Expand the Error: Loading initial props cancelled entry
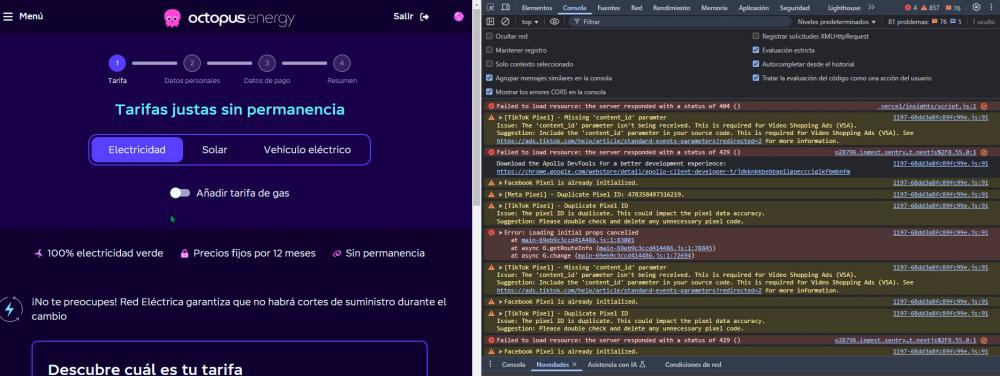Image resolution: width=1000 pixels, height=376 pixels. pyautogui.click(x=501, y=233)
